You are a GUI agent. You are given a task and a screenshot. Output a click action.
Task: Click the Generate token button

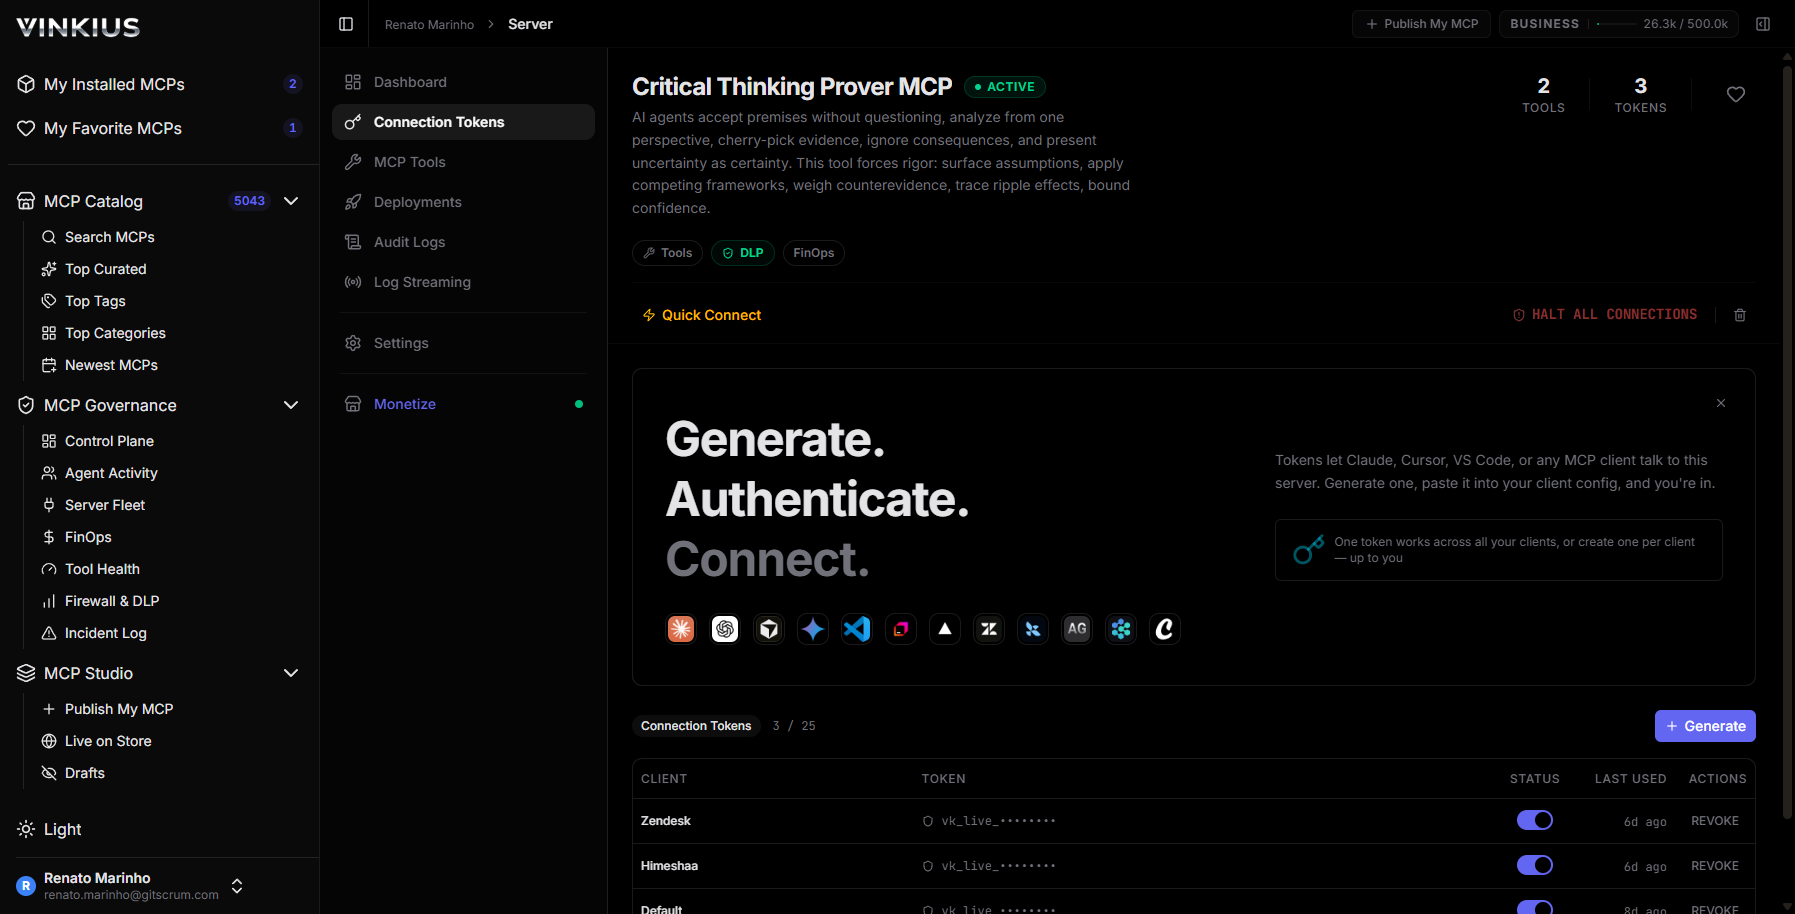[1705, 726]
